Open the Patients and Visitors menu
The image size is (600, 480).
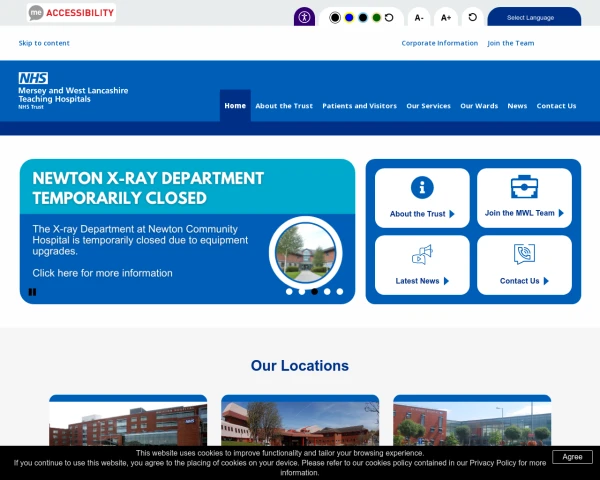pyautogui.click(x=359, y=106)
